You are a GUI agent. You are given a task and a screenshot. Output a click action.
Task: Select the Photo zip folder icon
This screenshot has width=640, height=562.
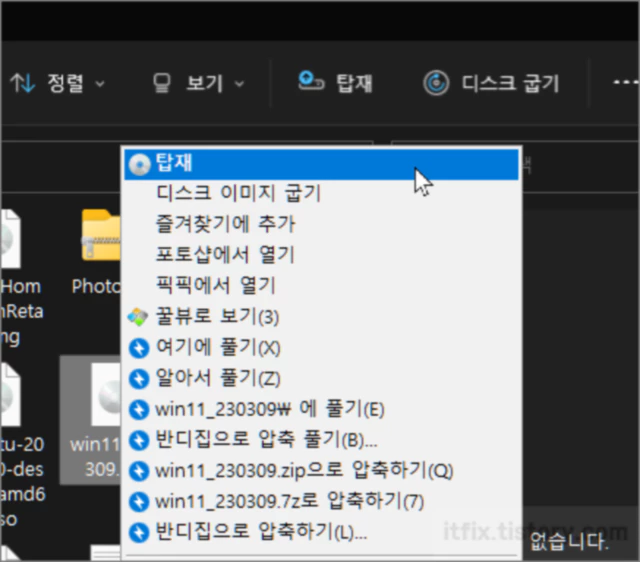coord(101,235)
